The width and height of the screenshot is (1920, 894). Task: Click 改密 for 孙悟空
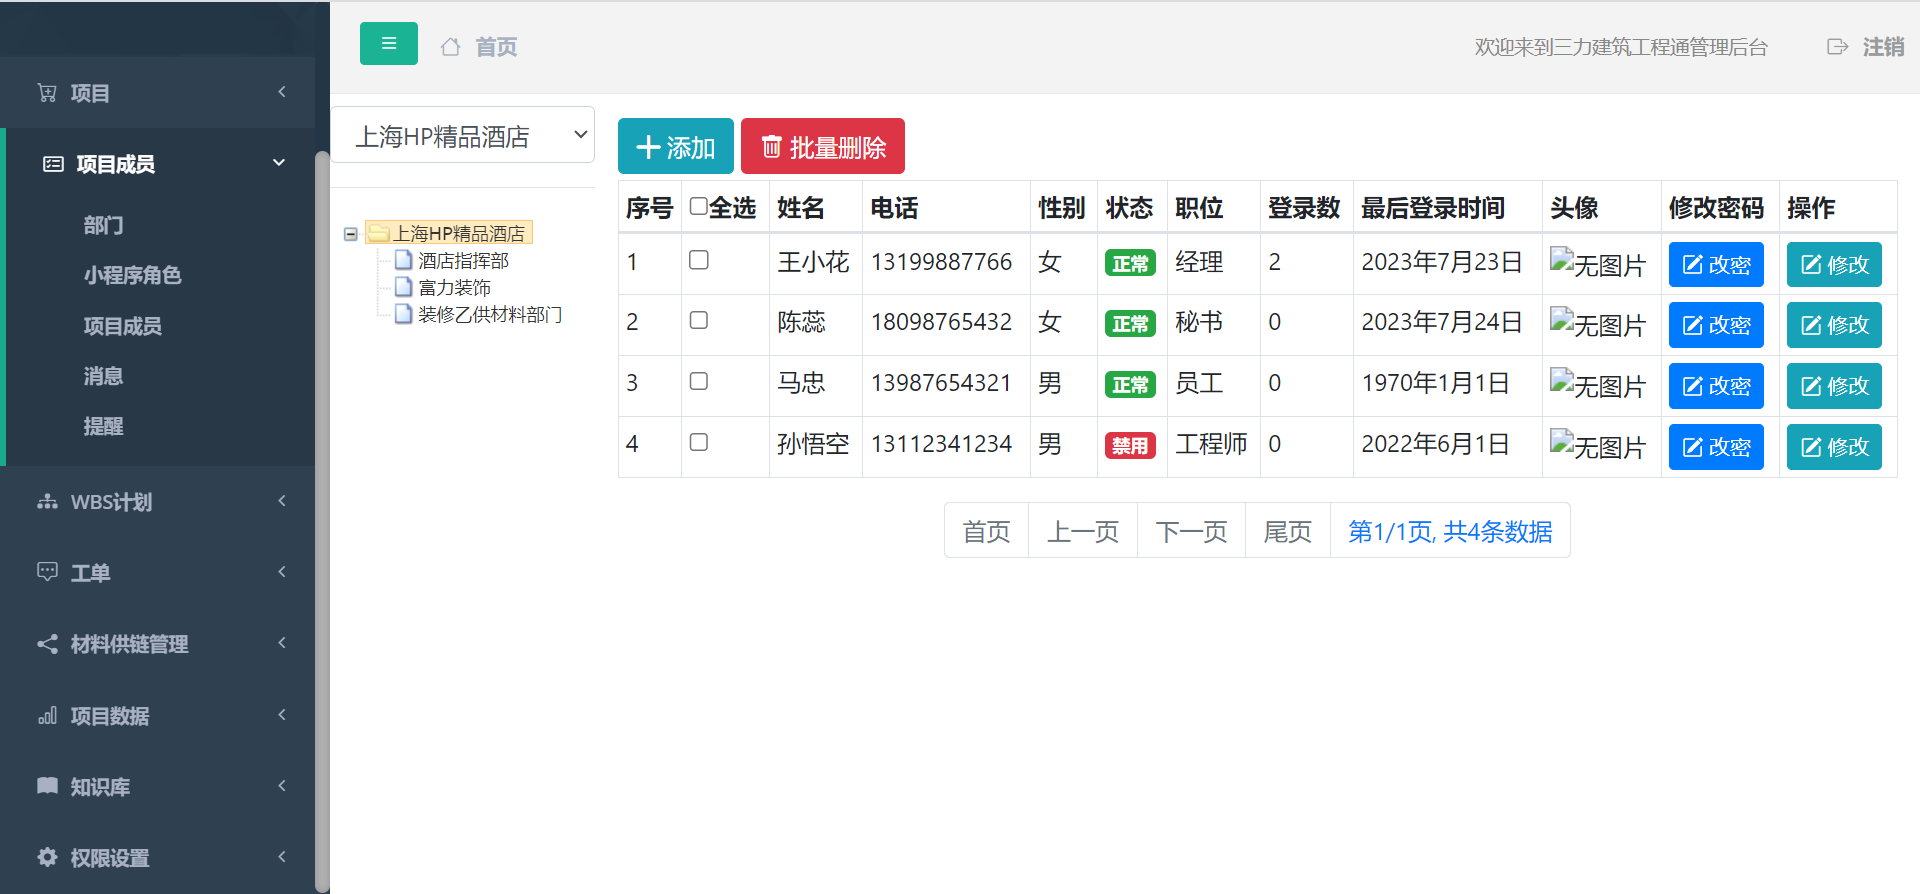coord(1716,447)
